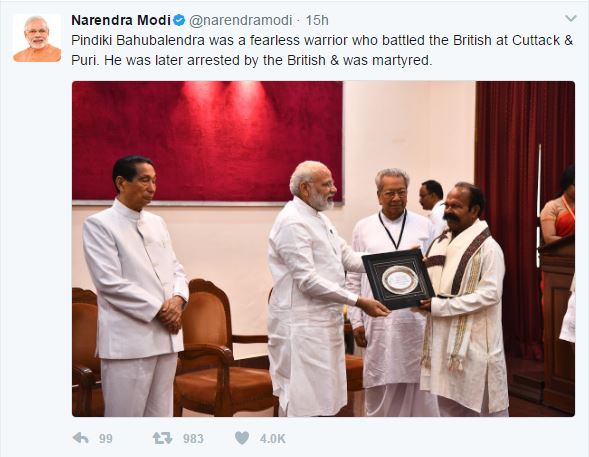View the 99 replies count

(x=106, y=439)
